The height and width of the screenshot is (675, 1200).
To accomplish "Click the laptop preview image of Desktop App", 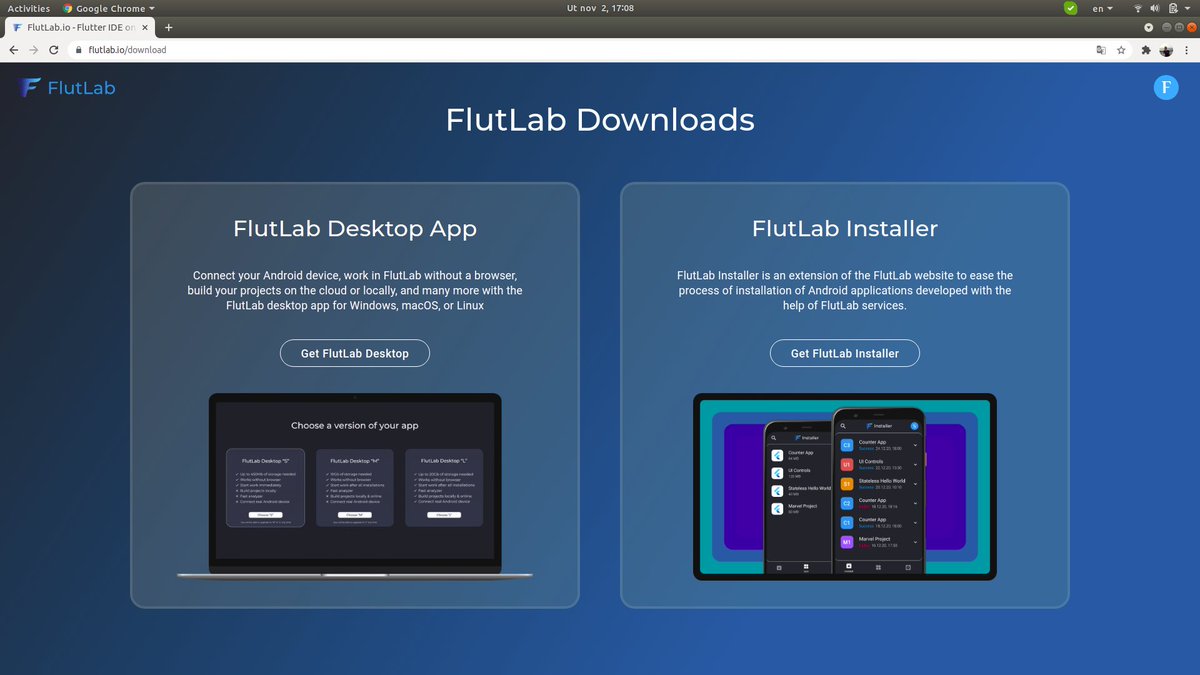I will [x=355, y=486].
